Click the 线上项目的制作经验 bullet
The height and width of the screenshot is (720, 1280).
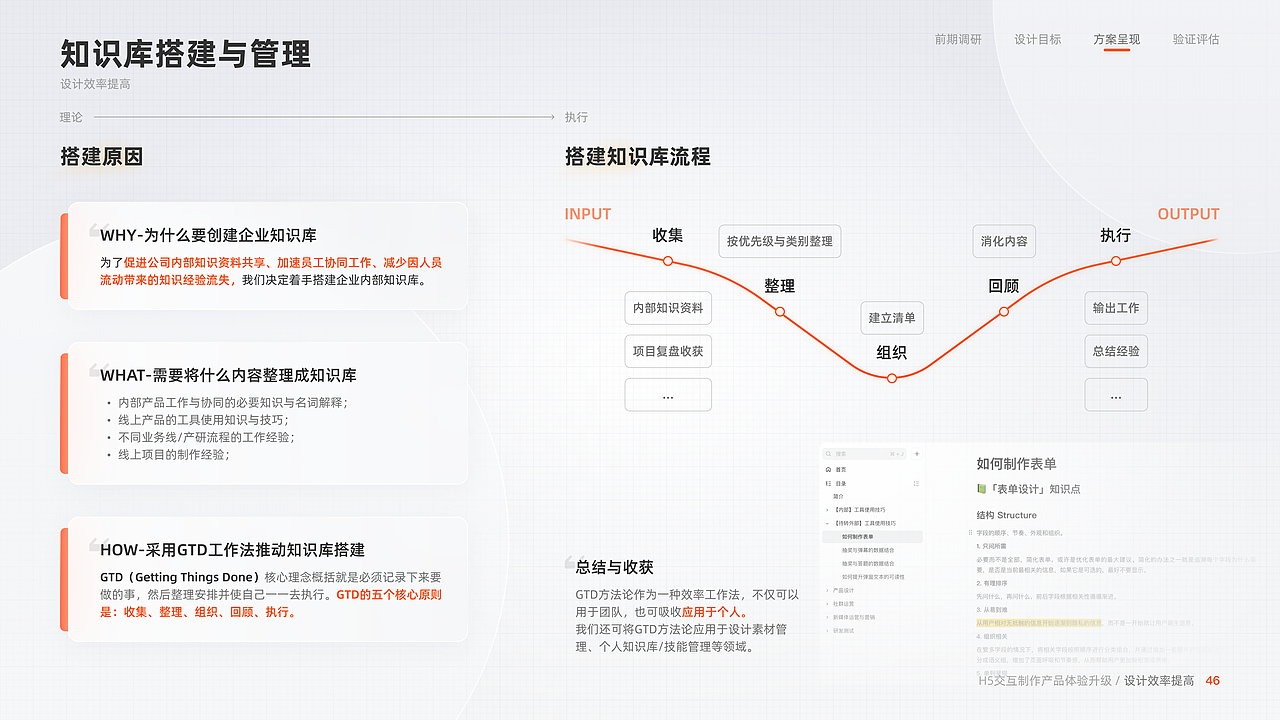point(174,455)
